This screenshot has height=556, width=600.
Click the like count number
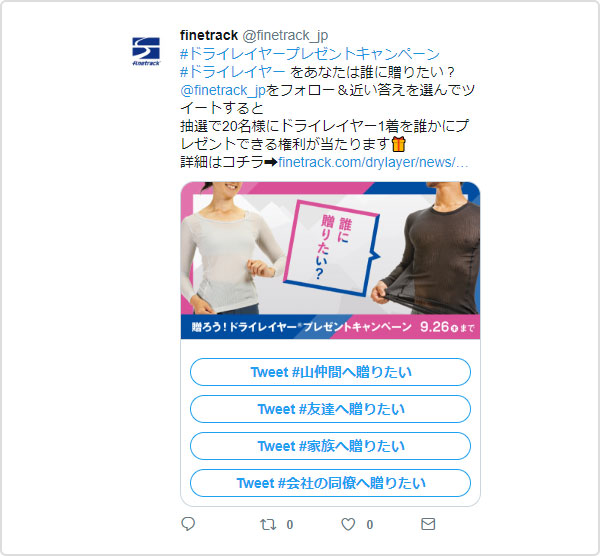[x=370, y=525]
